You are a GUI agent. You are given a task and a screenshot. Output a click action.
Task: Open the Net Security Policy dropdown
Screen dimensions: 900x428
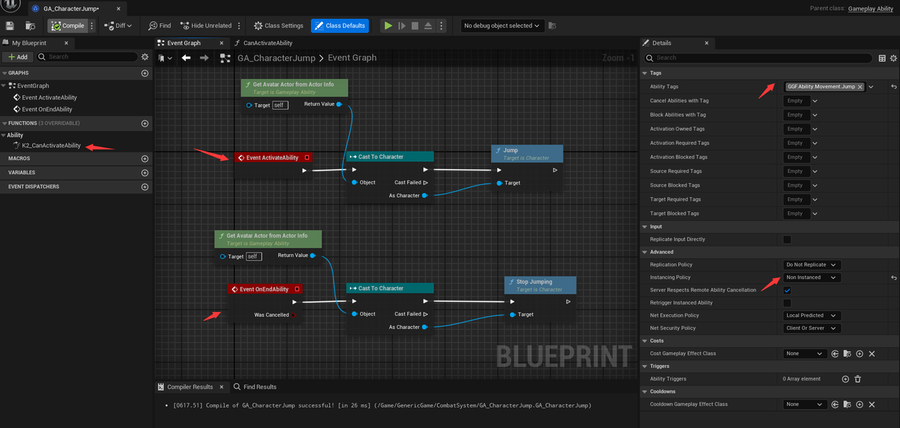pos(812,328)
